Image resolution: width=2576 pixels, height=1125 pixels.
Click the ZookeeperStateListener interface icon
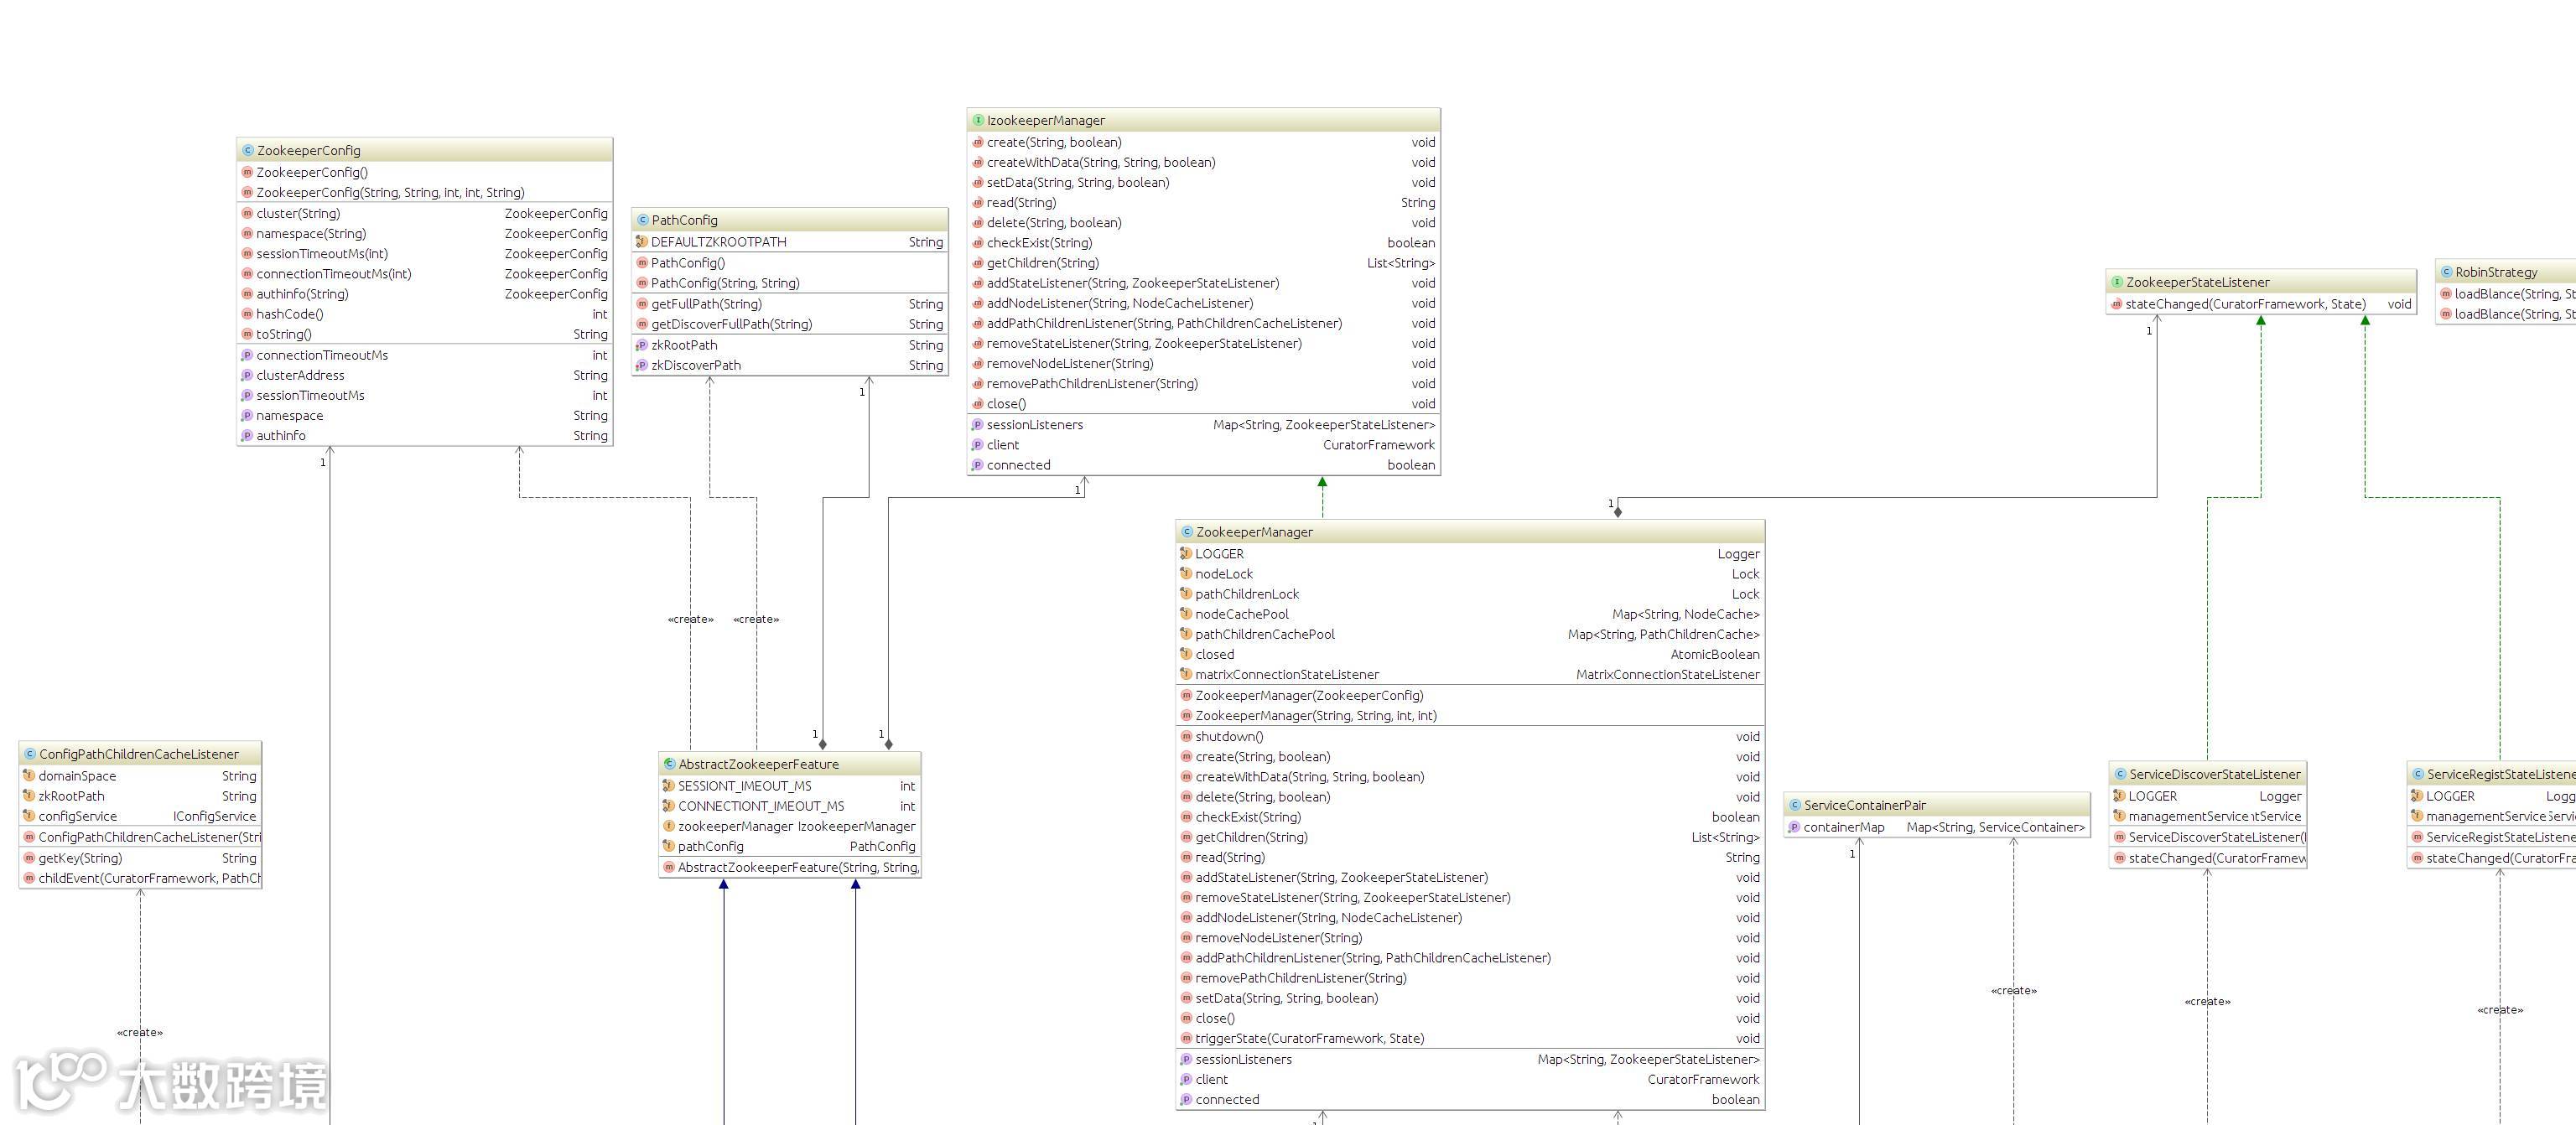(x=2116, y=283)
